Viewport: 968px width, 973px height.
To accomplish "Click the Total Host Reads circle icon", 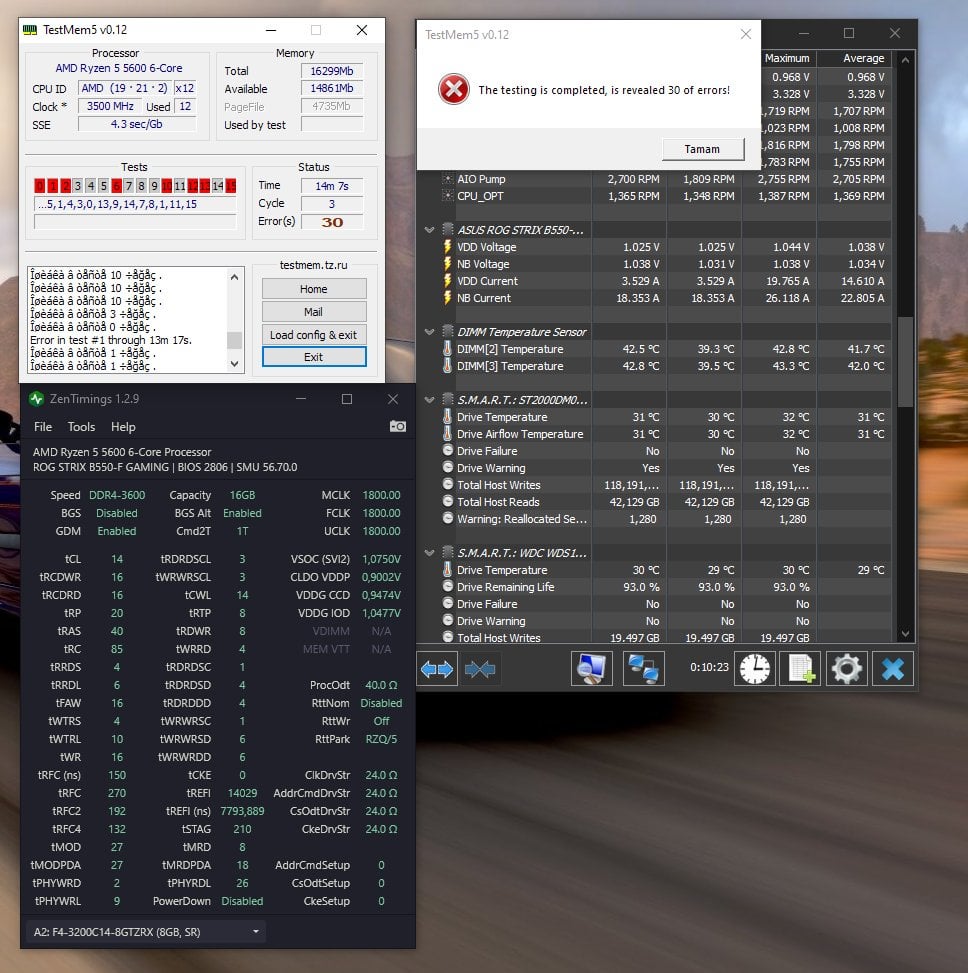I will [x=447, y=501].
